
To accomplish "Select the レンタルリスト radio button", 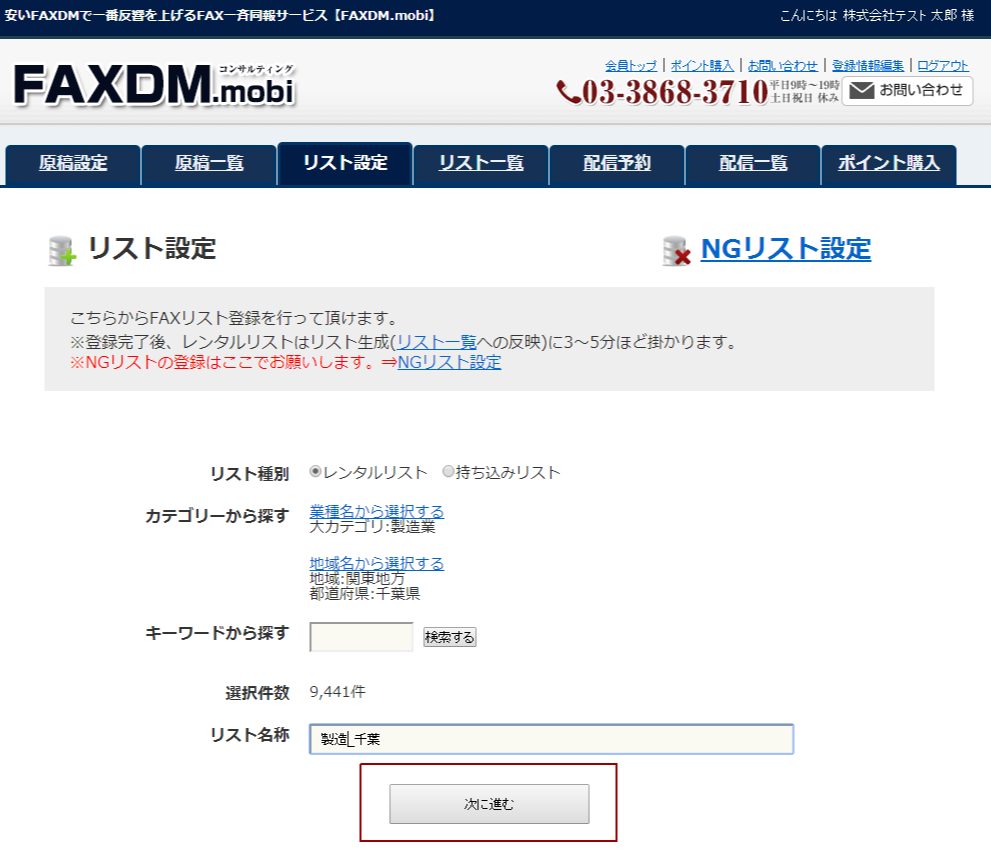I will [x=316, y=472].
